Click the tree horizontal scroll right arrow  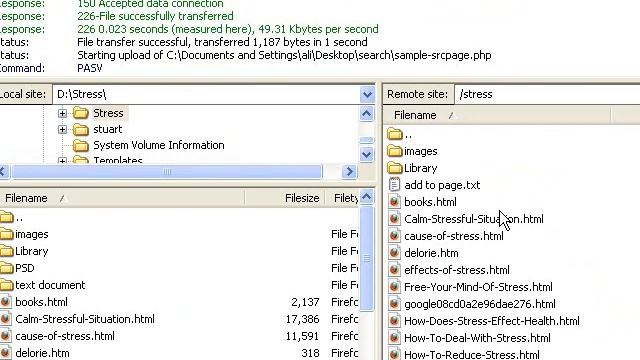[x=349, y=171]
